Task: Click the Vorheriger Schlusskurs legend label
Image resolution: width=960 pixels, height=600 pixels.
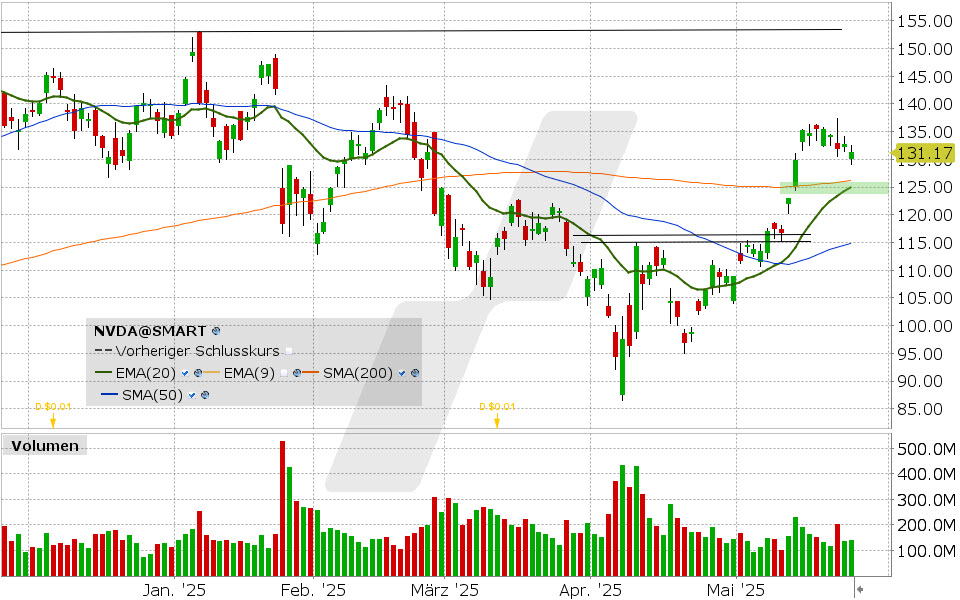Action: pos(197,351)
